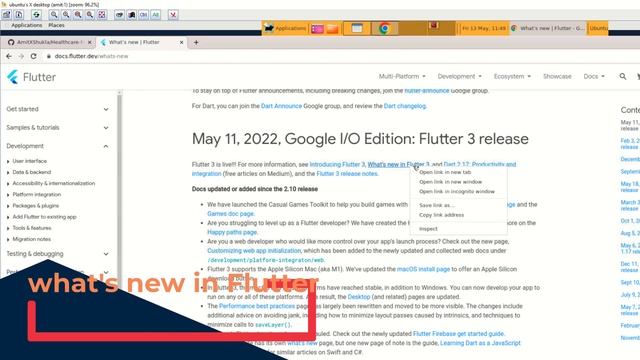Open the Development dropdown in top navbar
The height and width of the screenshot is (360, 640).
tap(460, 76)
